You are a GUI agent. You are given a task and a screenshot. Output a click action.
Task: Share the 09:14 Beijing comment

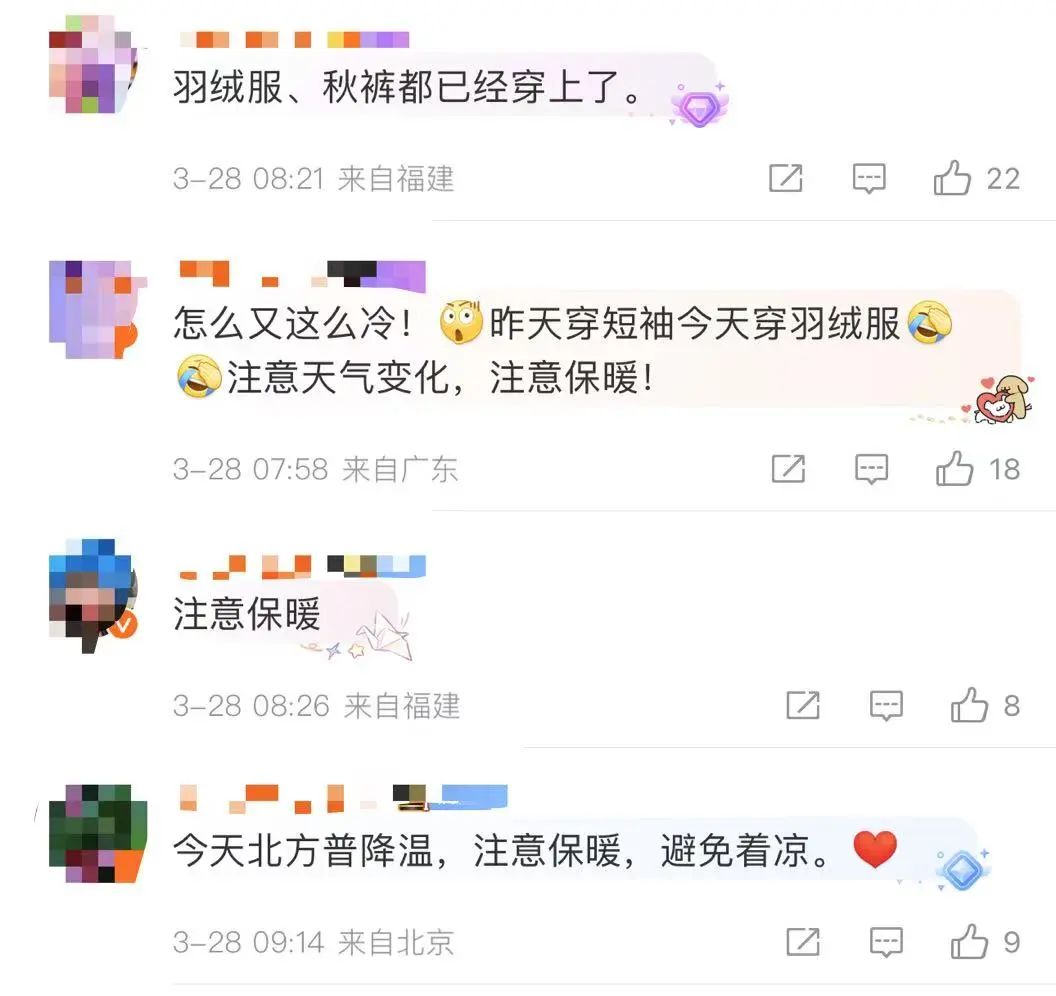[803, 941]
